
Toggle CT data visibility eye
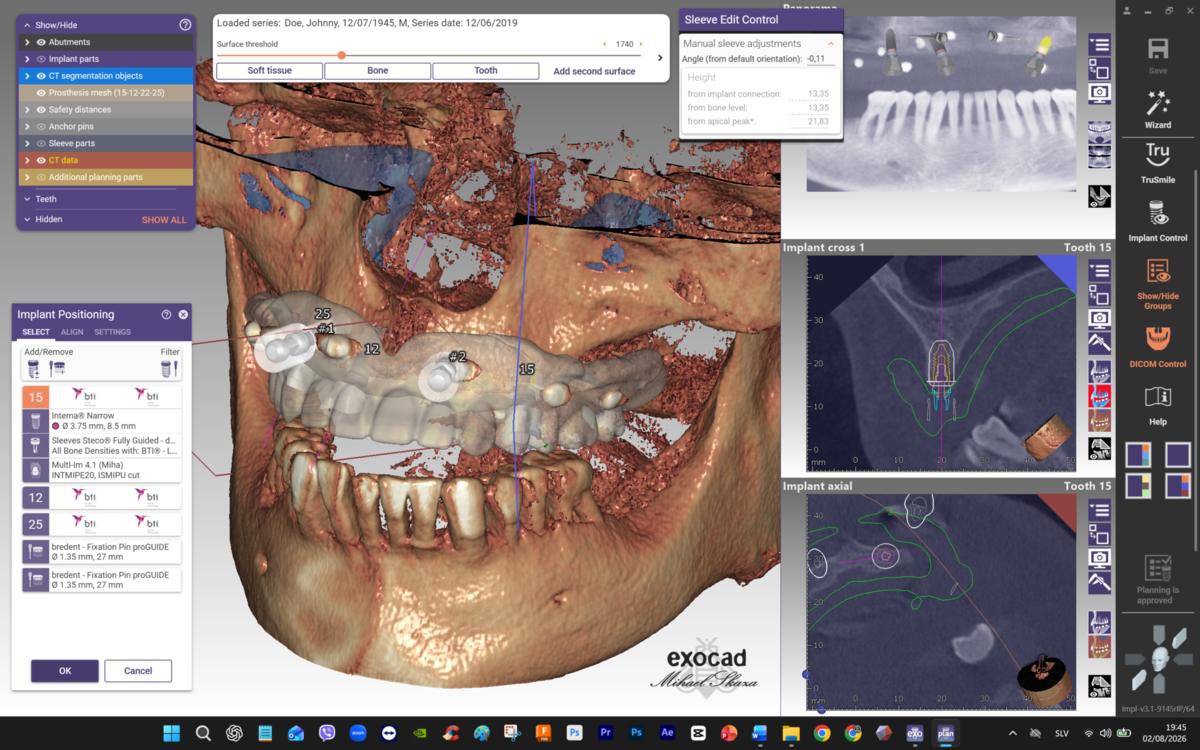tap(42, 160)
